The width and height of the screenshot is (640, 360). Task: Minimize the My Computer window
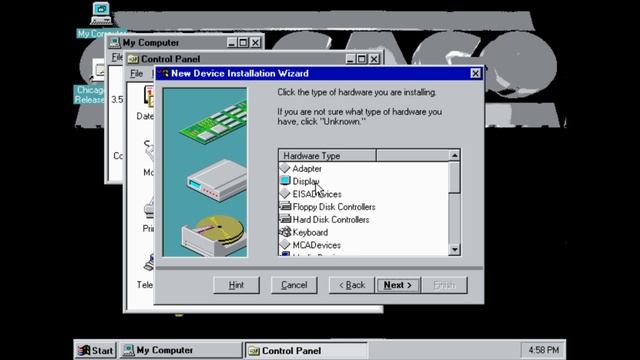tap(231, 42)
